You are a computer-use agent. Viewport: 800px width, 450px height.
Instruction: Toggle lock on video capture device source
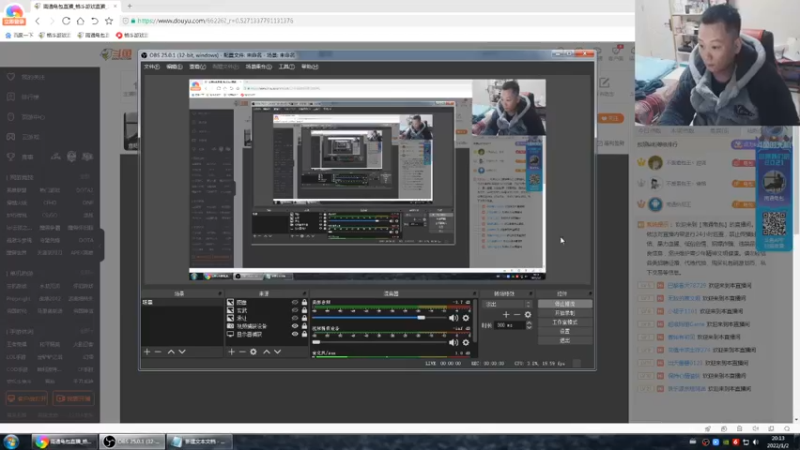click(304, 326)
